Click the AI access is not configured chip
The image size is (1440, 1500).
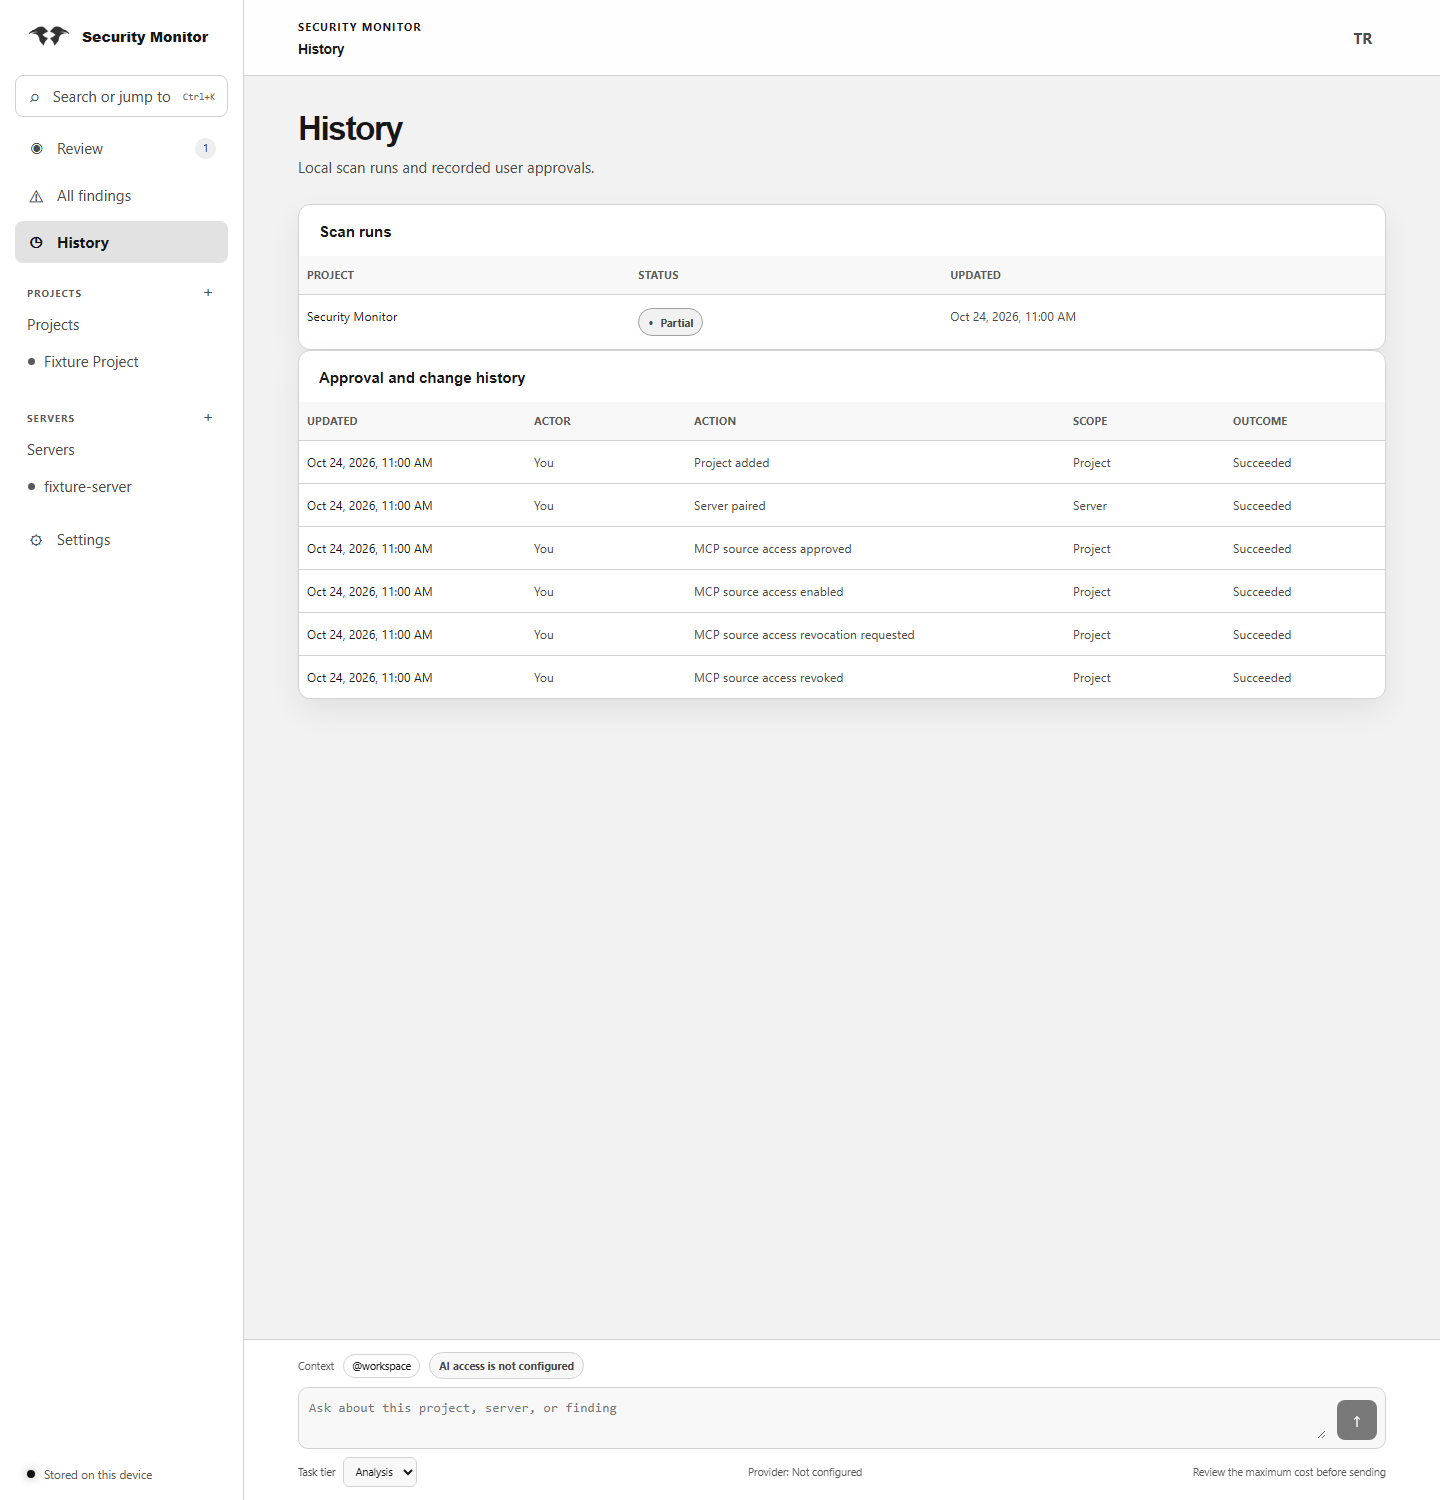click(x=506, y=1366)
